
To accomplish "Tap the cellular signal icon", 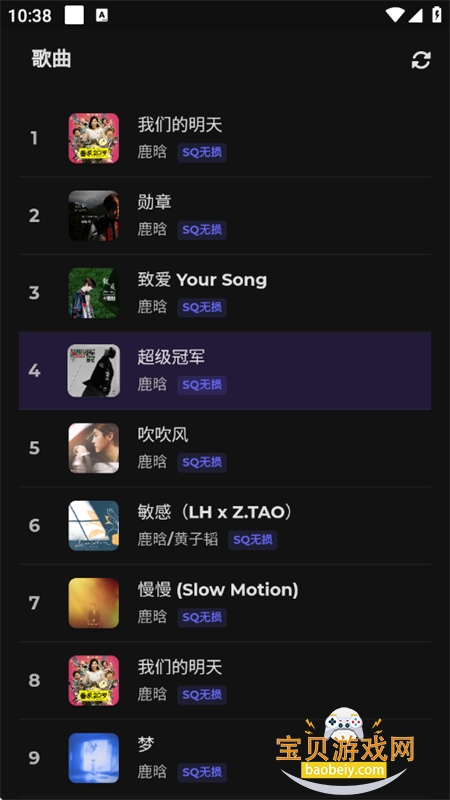I will pos(415,15).
